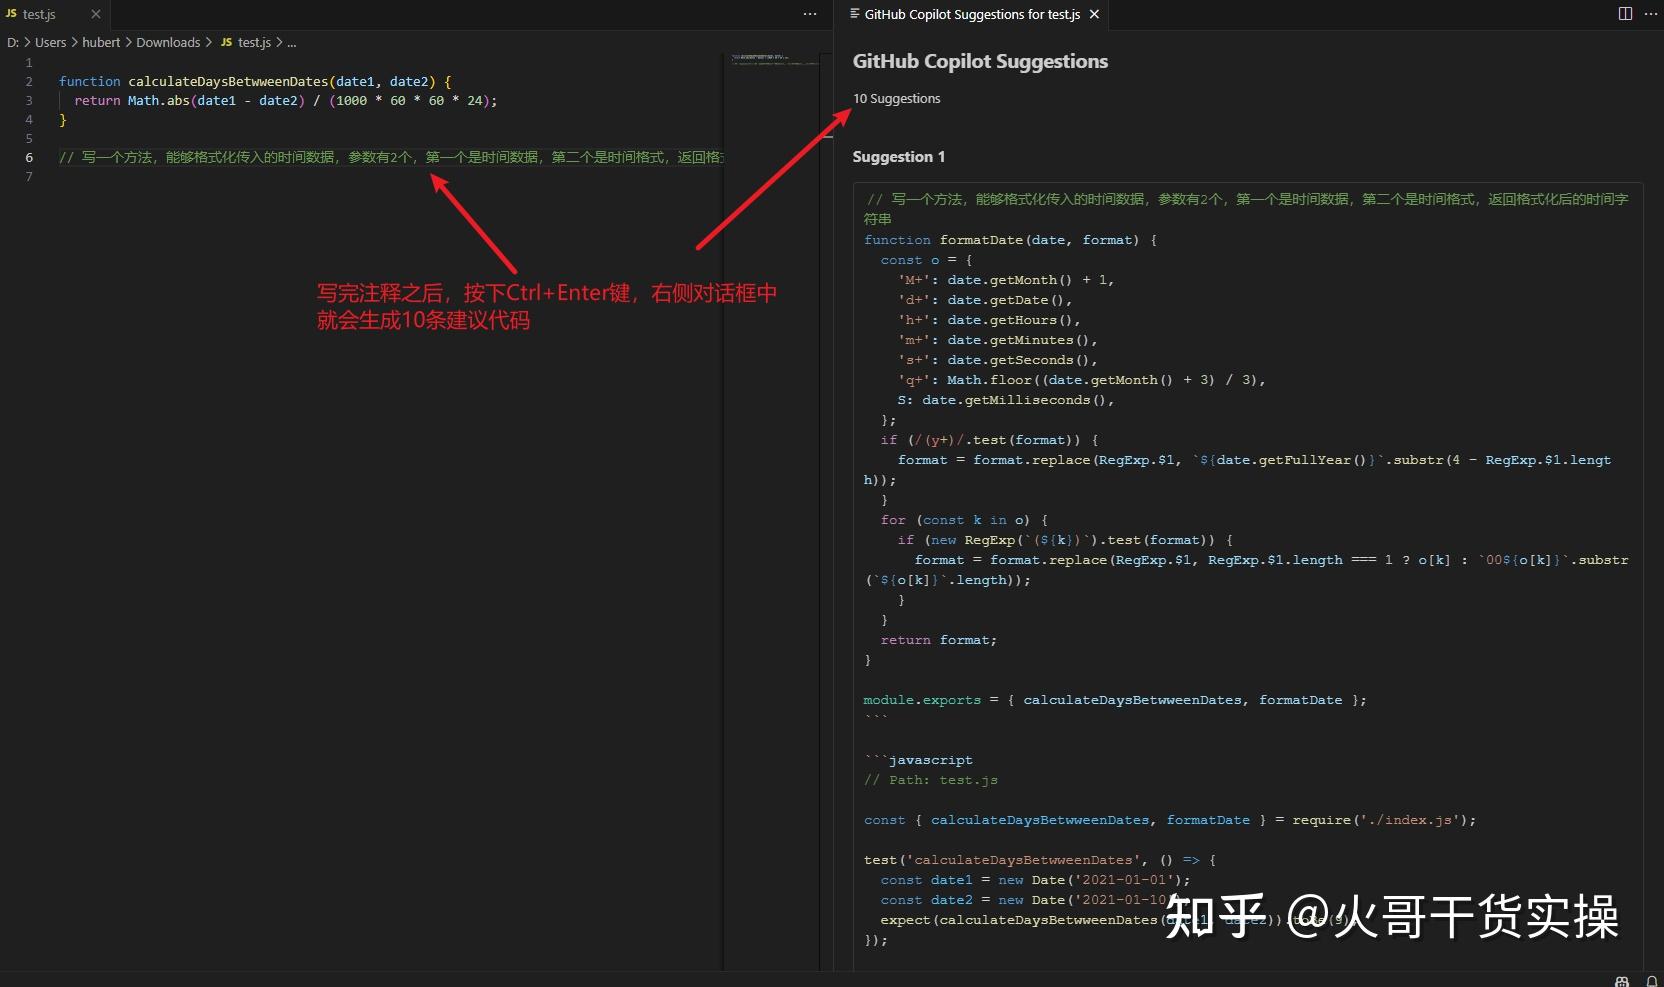Expand the hubert breadcrumb item

[101, 42]
